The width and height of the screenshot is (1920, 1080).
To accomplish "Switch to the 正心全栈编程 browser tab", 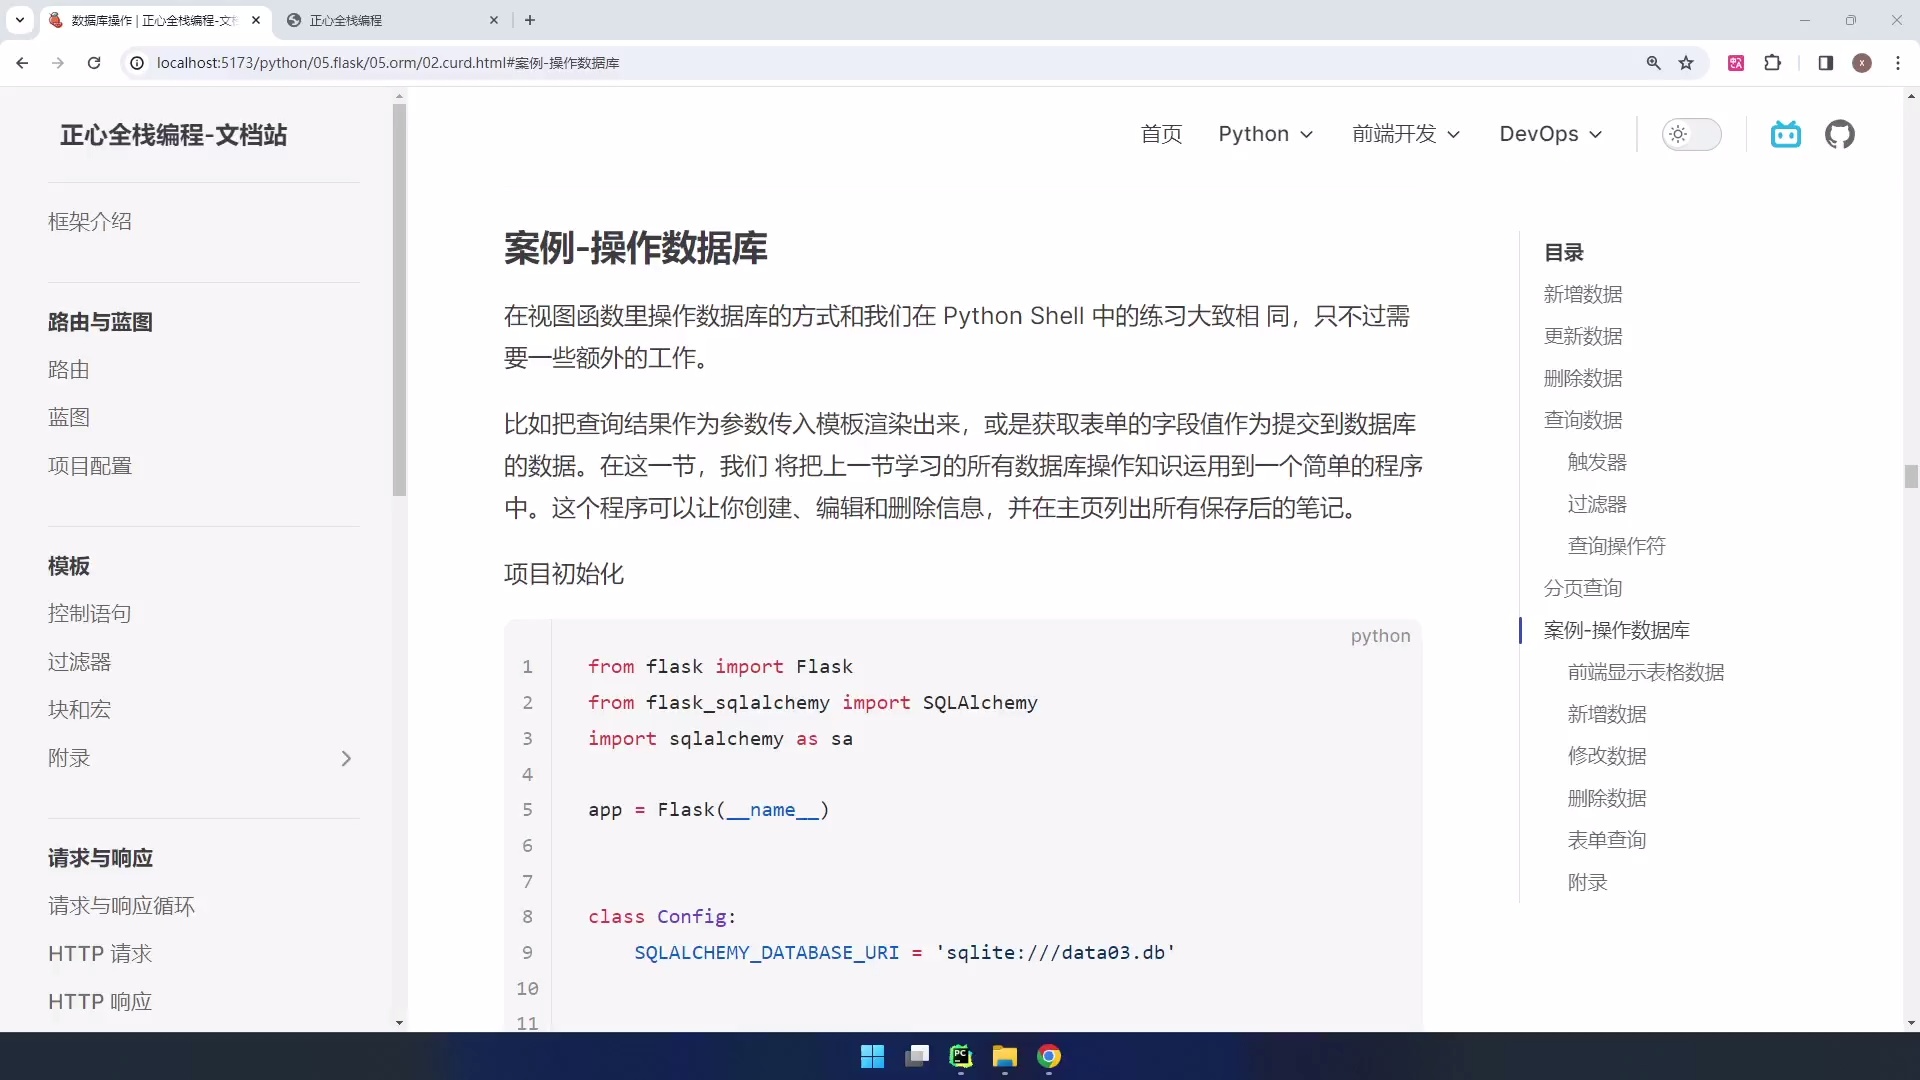I will (345, 20).
